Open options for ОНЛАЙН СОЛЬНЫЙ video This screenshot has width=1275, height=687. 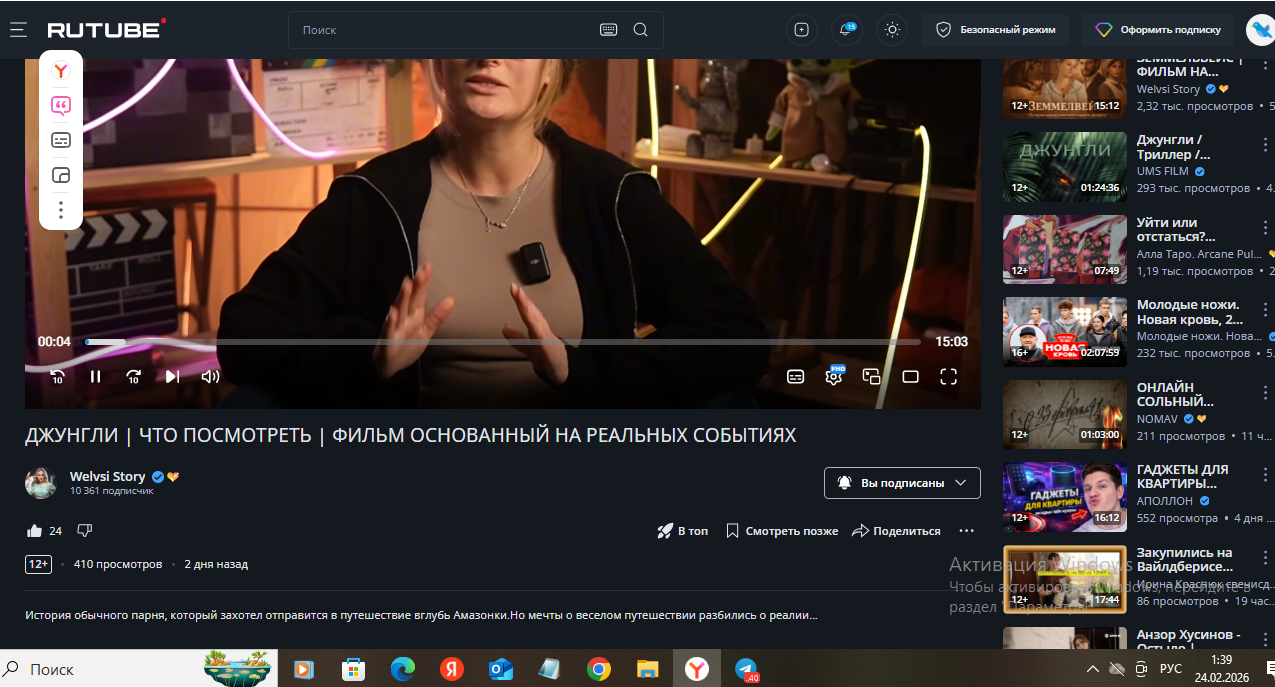[1265, 394]
